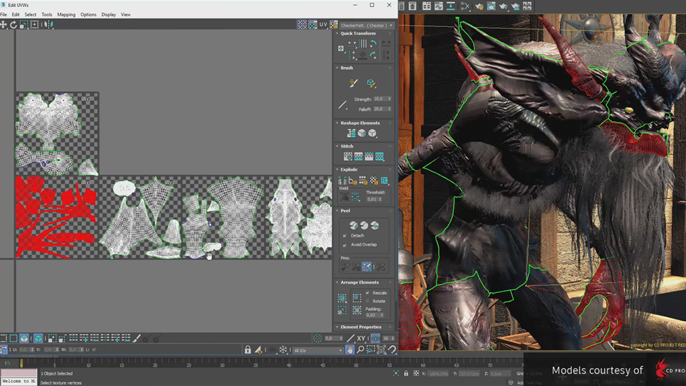This screenshot has width=686, height=386.
Task: Click the Rotate -90 icon in Quick Transform
Action: coord(373,55)
